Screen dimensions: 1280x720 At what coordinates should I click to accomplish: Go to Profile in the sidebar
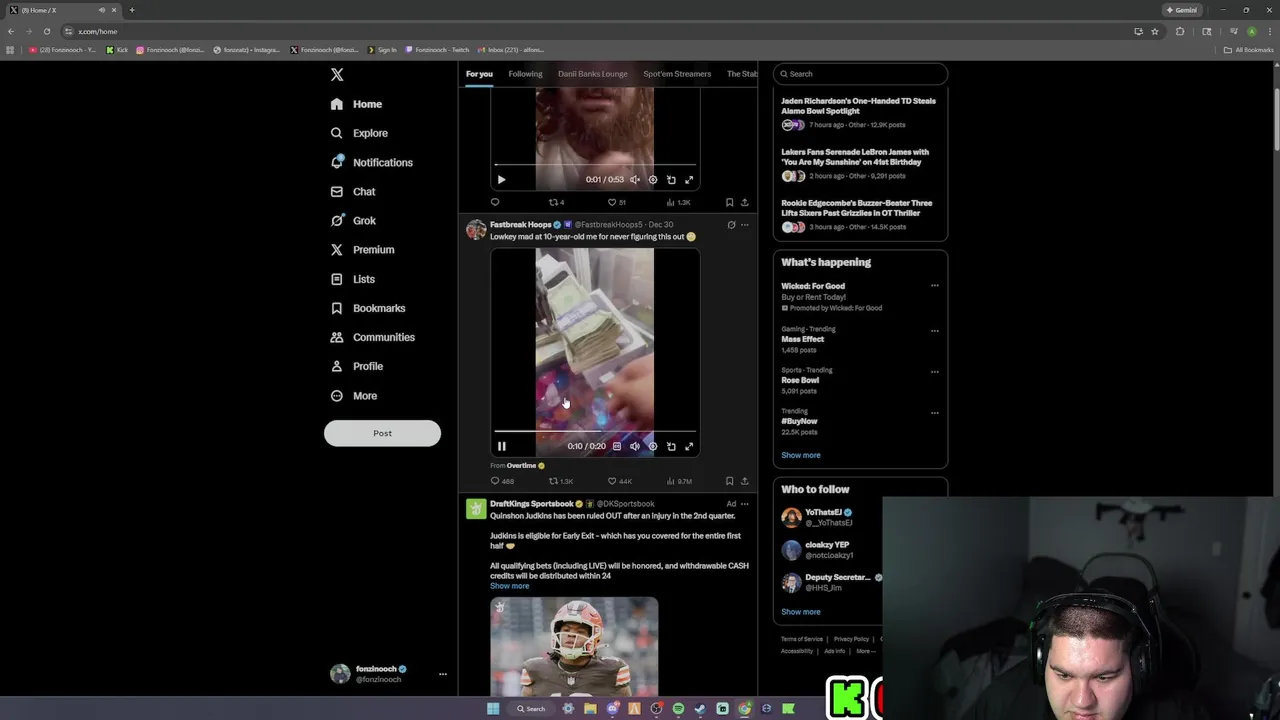click(356, 366)
